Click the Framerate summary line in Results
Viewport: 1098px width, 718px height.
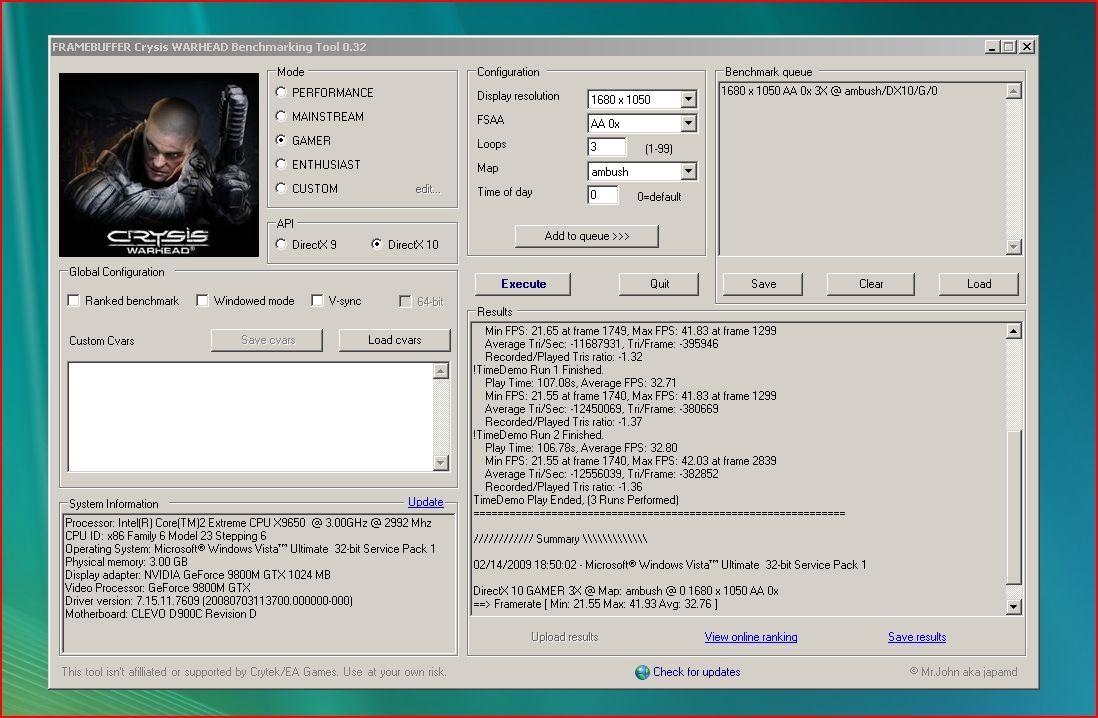595,604
